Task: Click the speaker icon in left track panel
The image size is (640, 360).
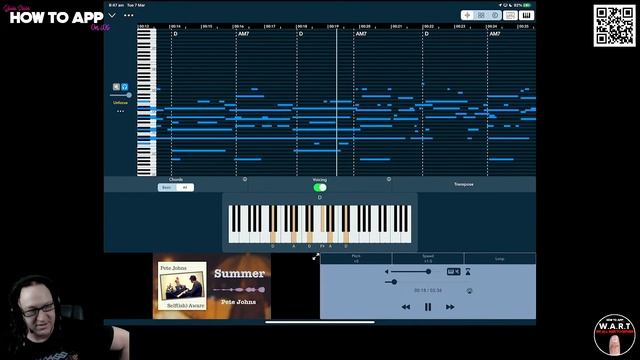Action: pyautogui.click(x=116, y=87)
